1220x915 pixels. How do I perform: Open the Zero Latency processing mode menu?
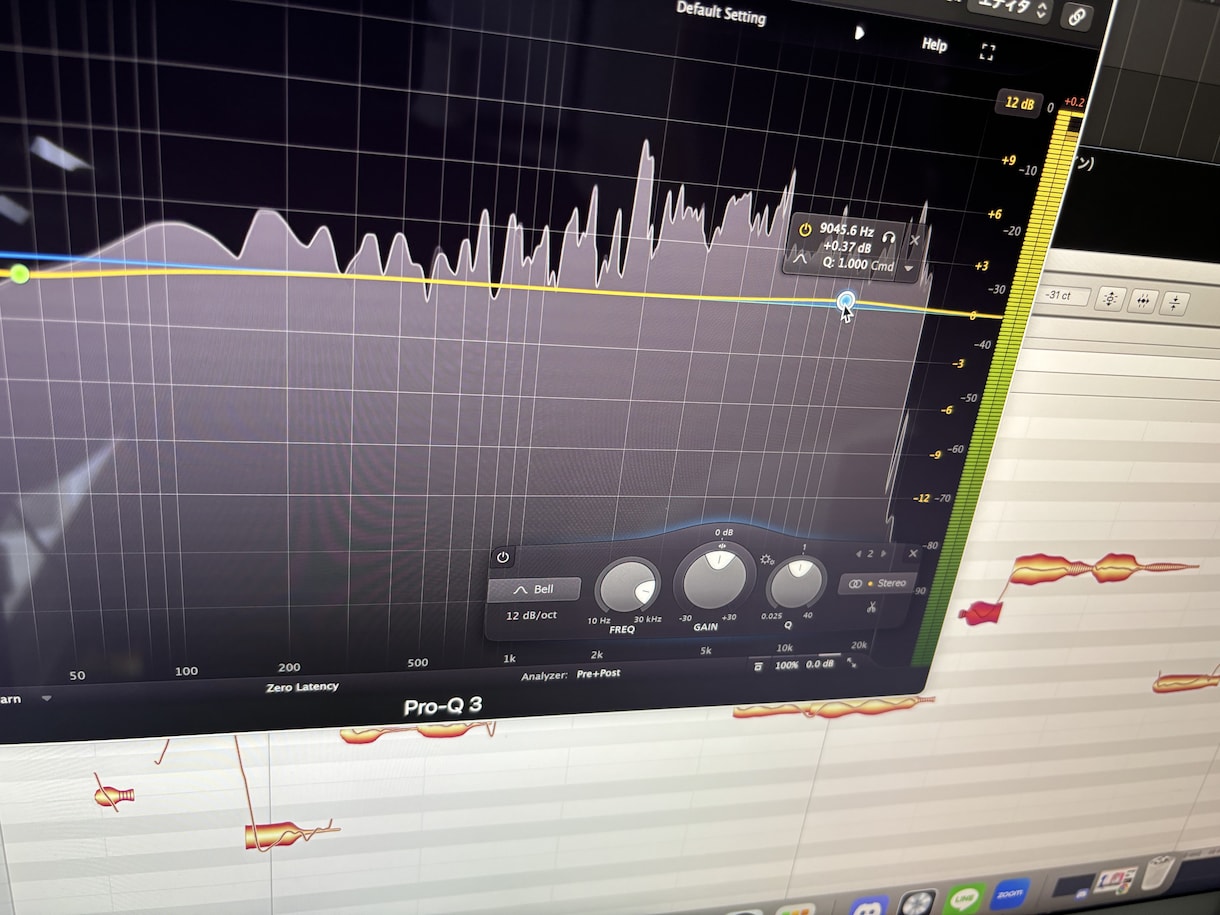click(x=302, y=687)
